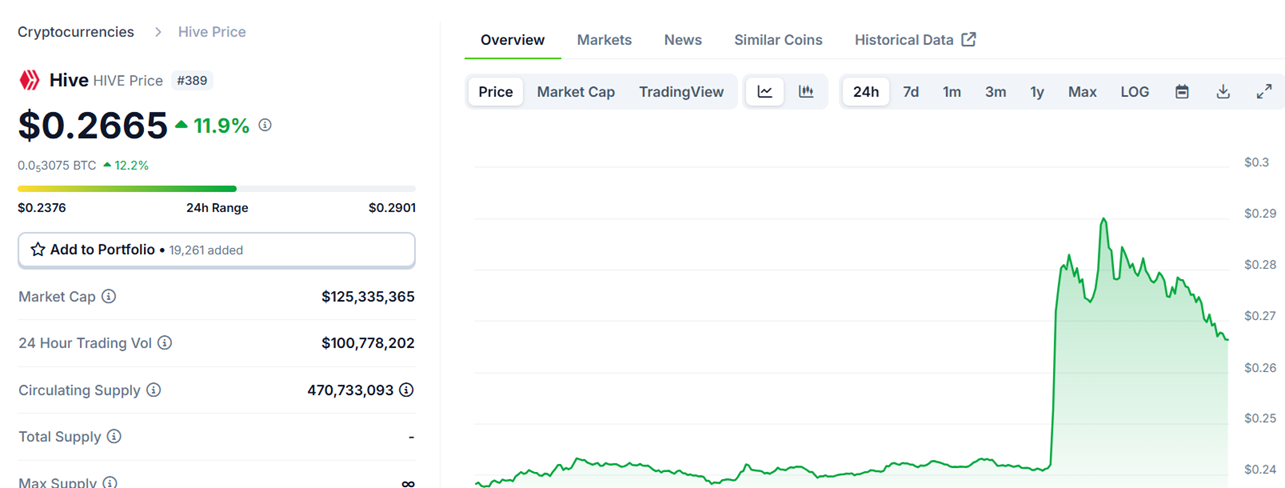The image size is (1285, 488).
Task: Select the 1y time range
Action: pyautogui.click(x=1037, y=92)
